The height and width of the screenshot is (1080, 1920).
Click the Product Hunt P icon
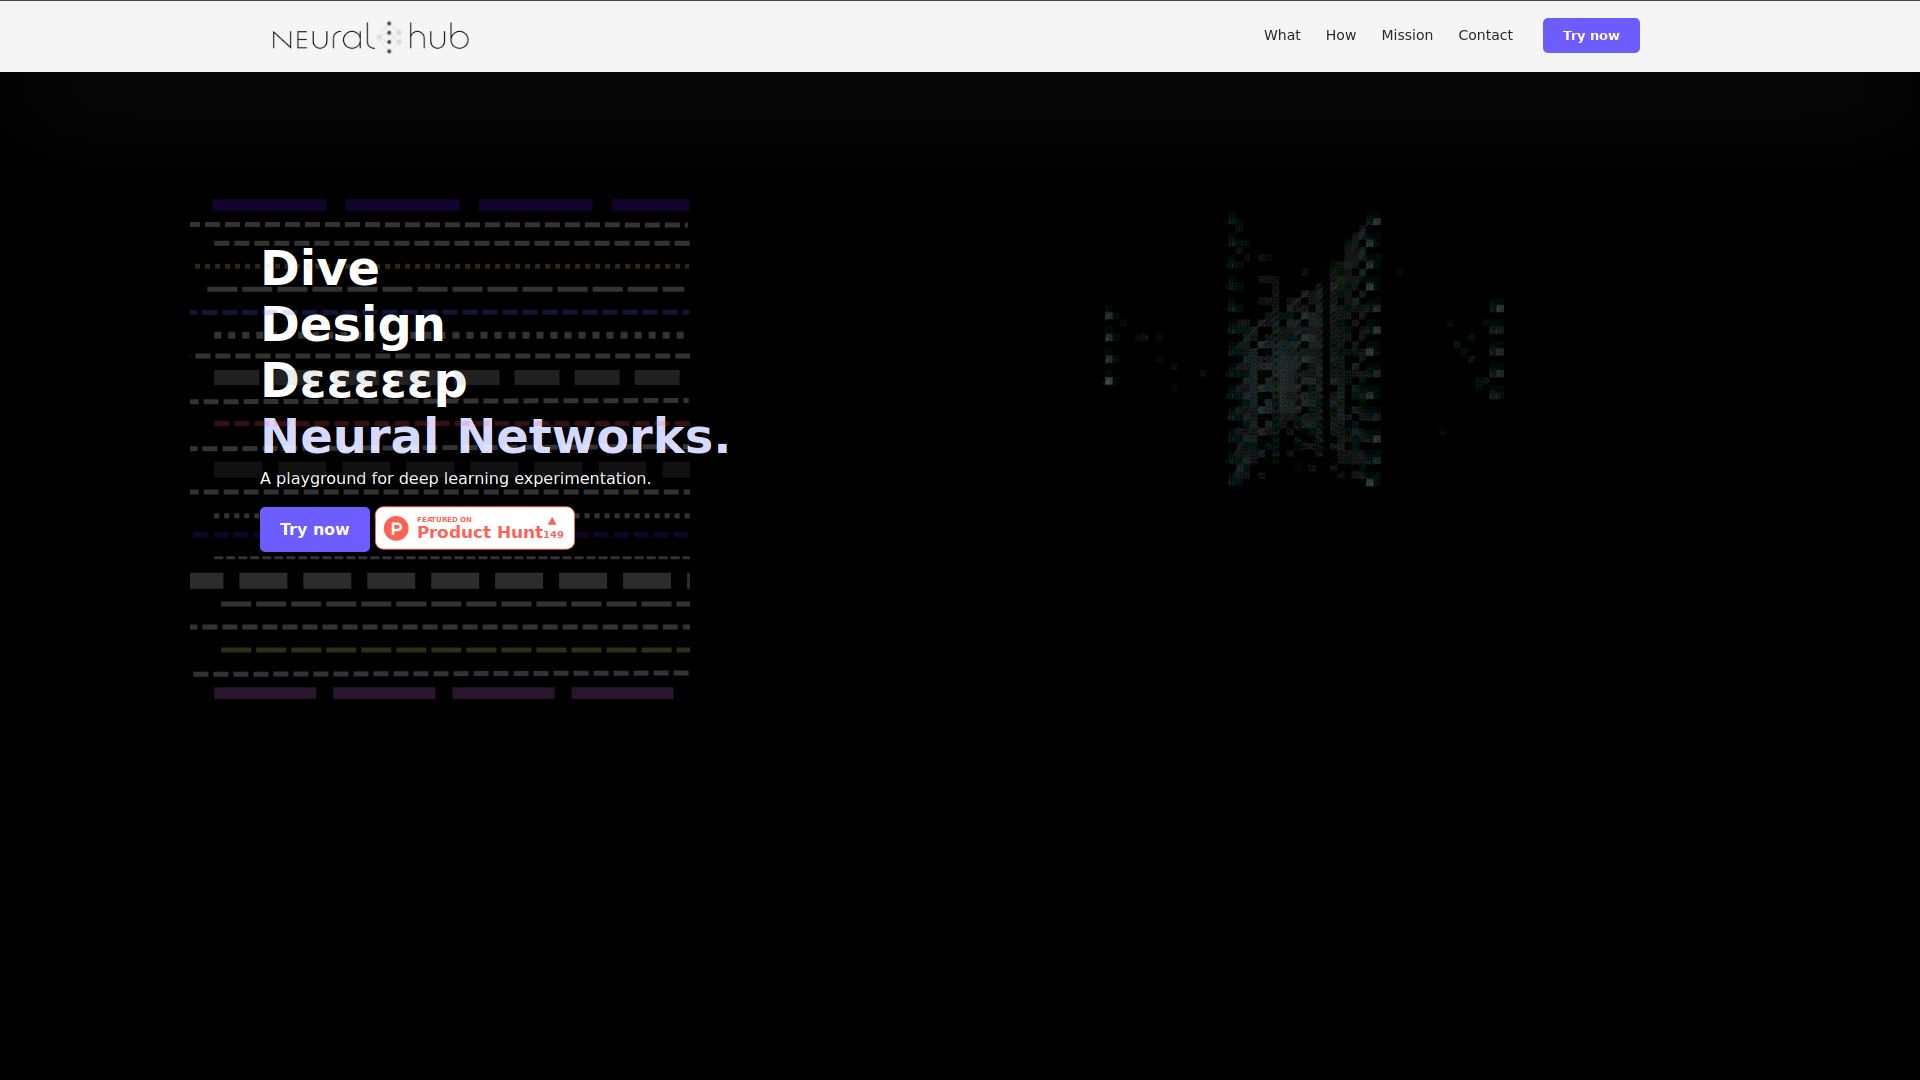[396, 528]
